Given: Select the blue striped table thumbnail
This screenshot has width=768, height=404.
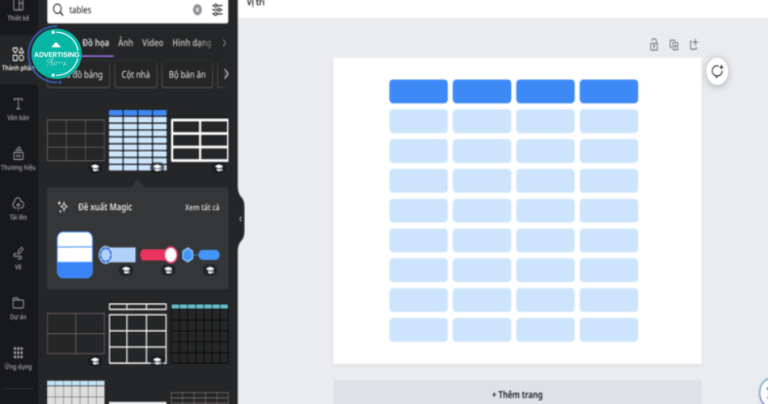Looking at the screenshot, I should coord(138,141).
